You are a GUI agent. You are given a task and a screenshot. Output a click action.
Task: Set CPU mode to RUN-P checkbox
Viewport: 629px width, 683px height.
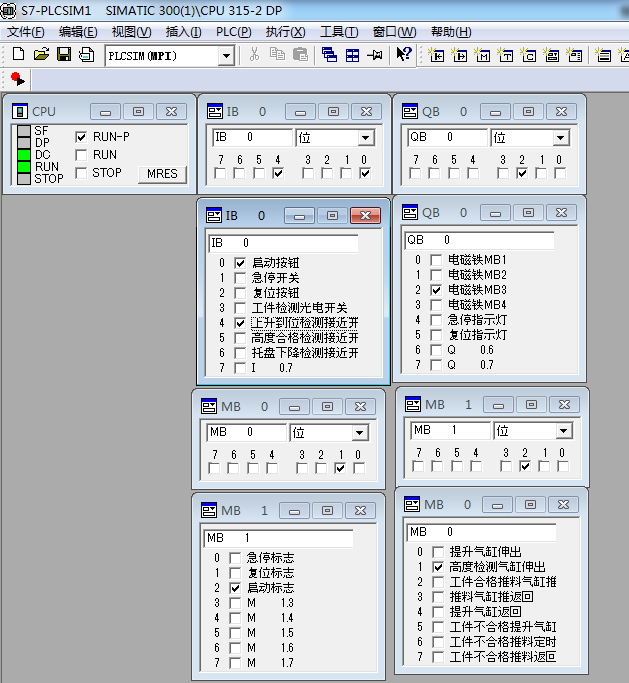pyautogui.click(x=81, y=137)
